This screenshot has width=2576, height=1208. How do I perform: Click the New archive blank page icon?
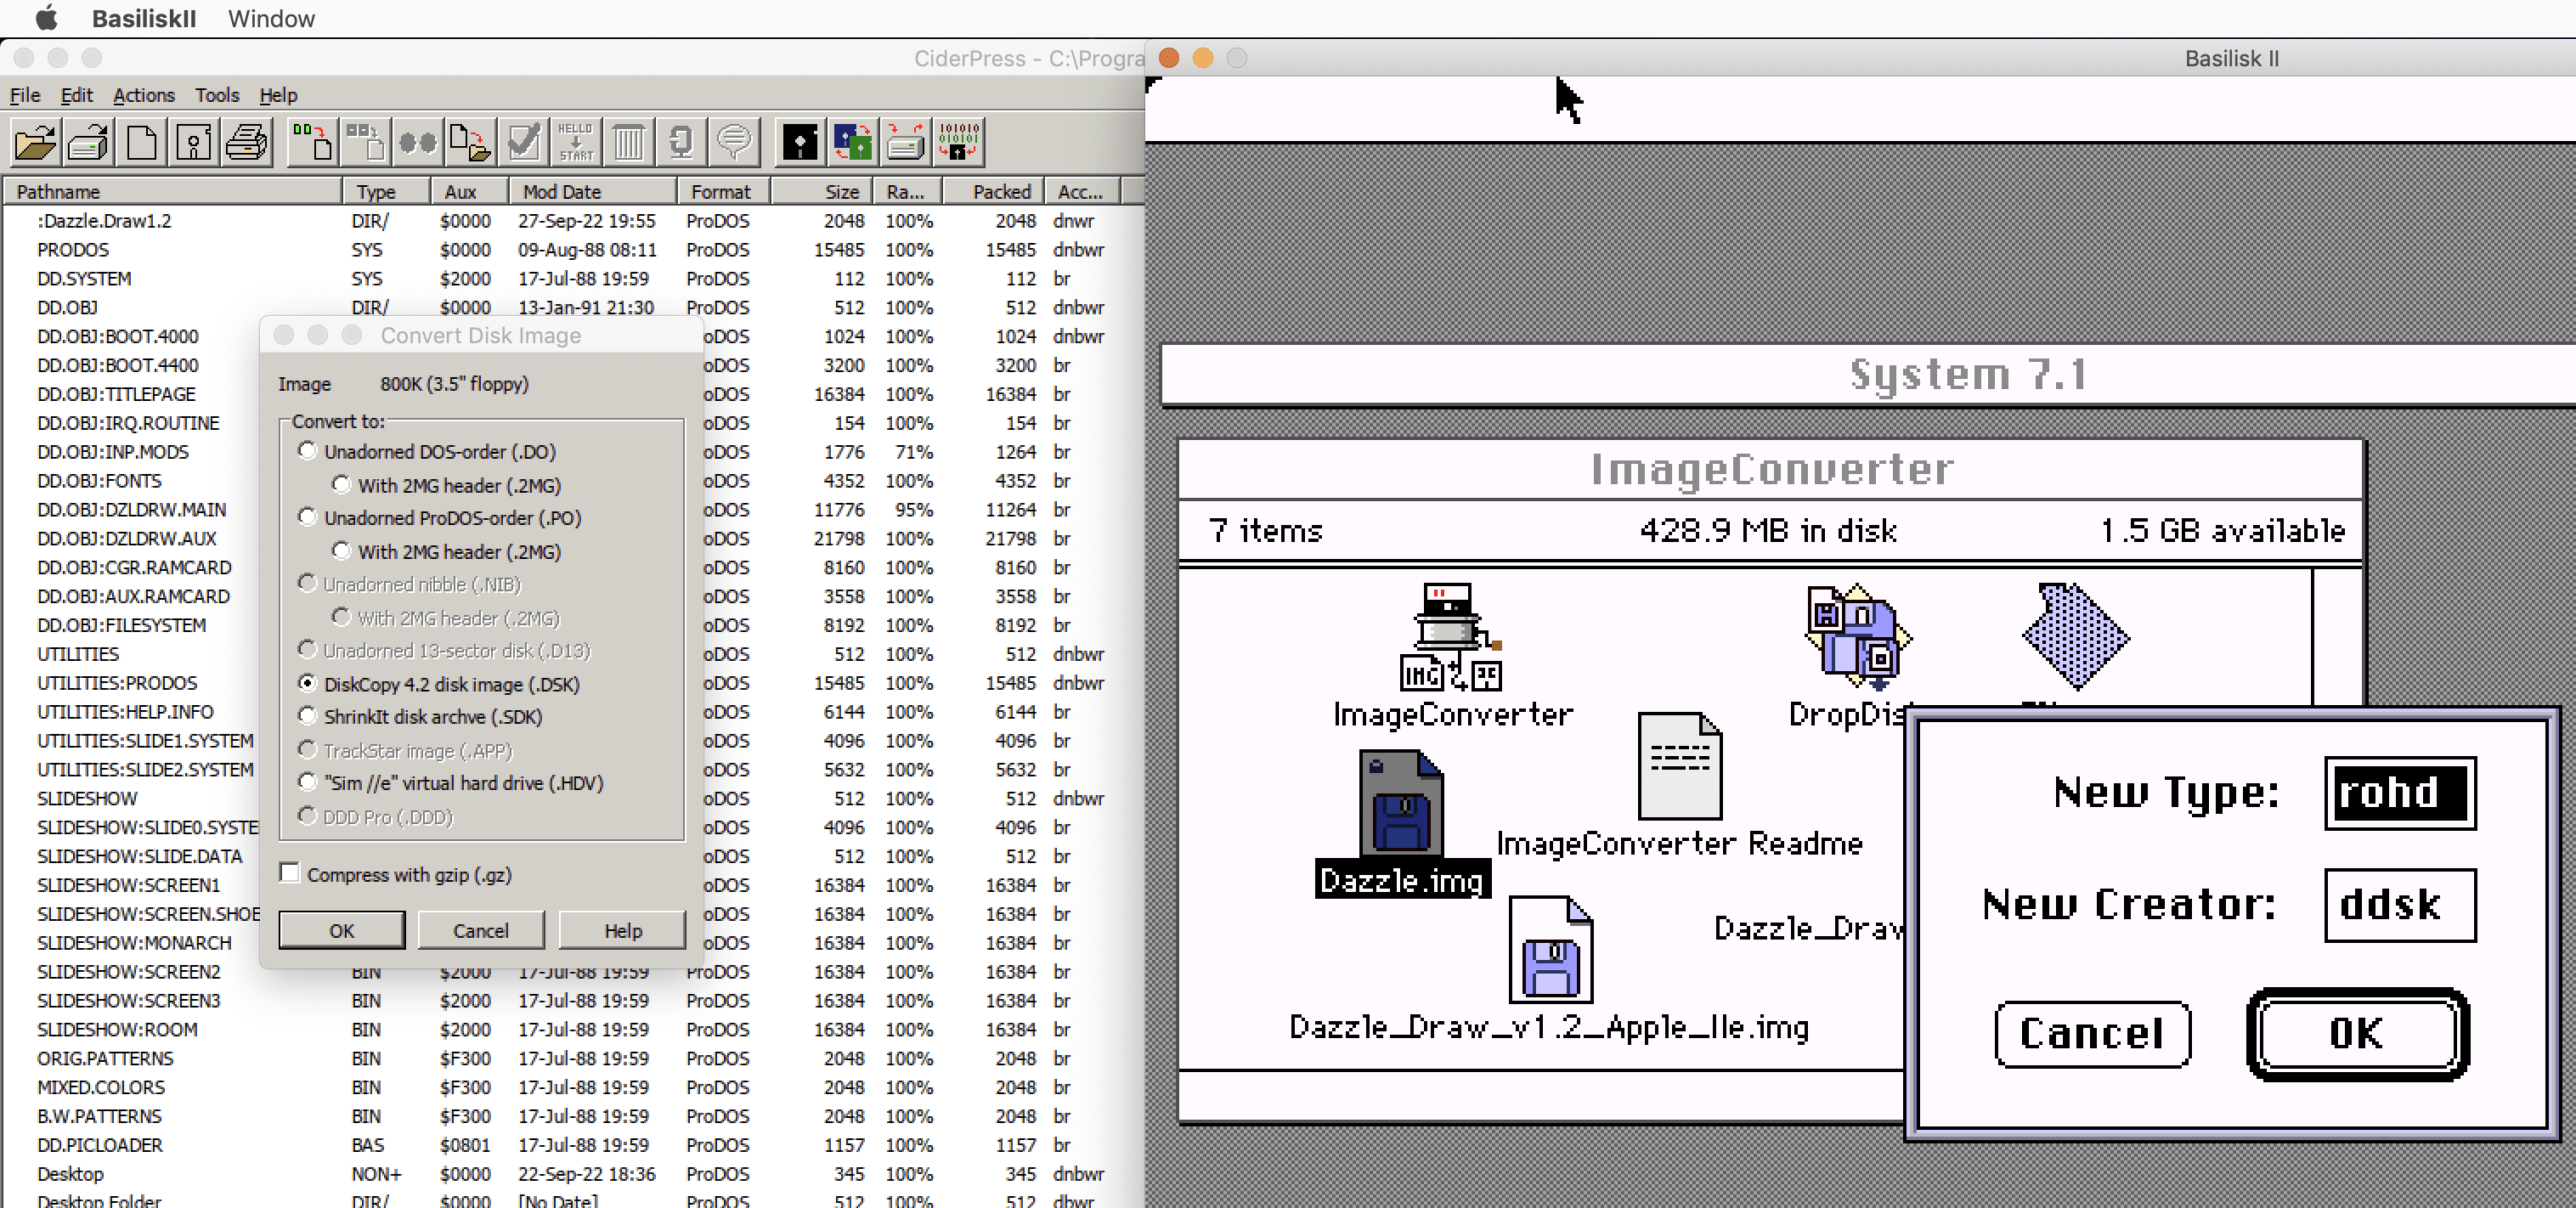(142, 142)
